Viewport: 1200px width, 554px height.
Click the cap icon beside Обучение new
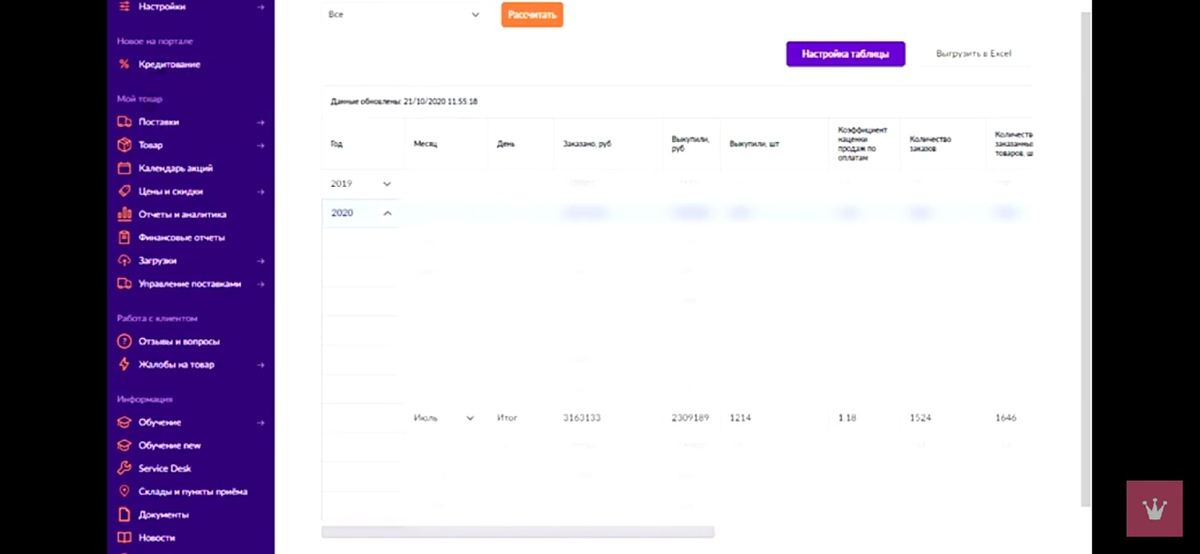tap(124, 445)
